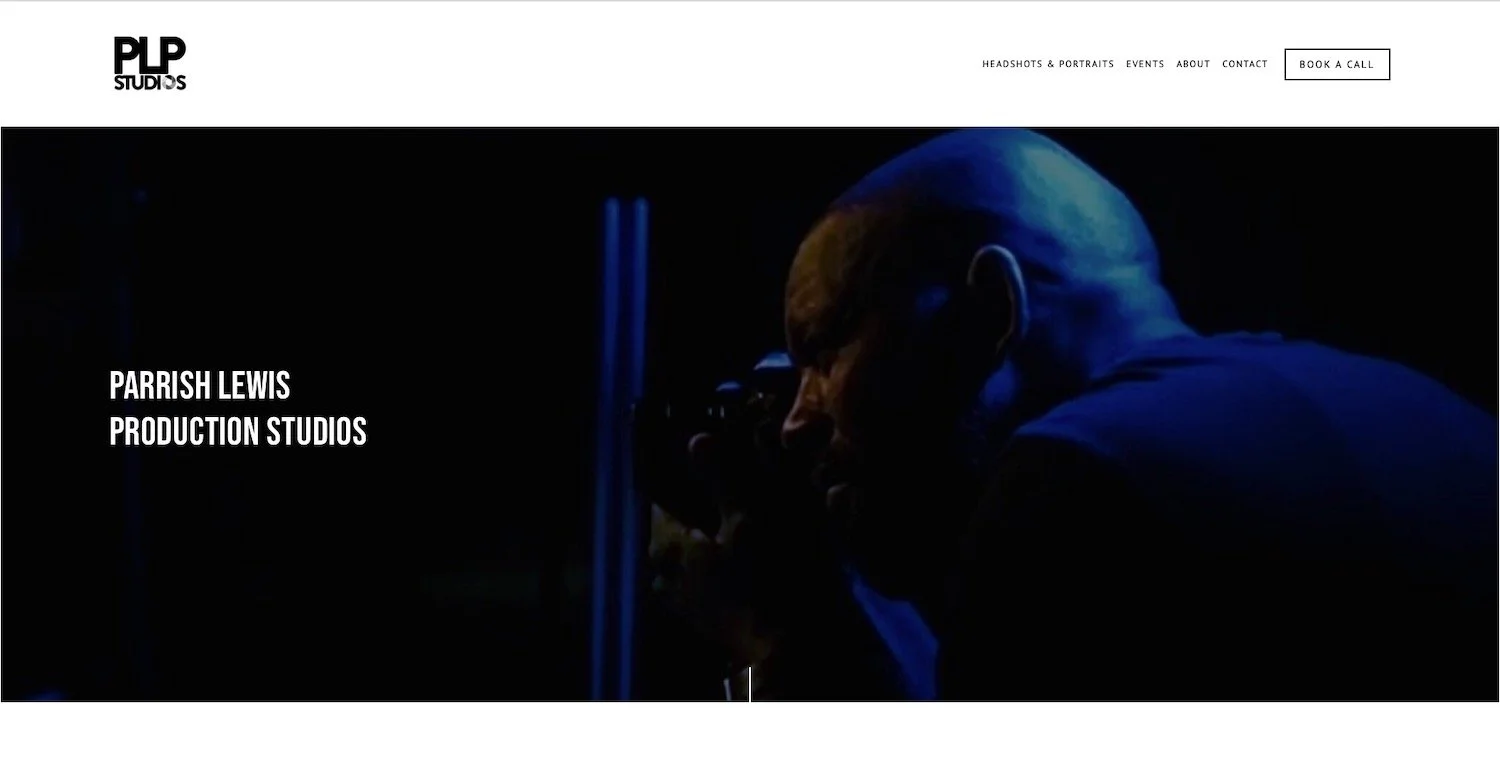1500x782 pixels.
Task: Click the white scroll indicator line
Action: (750, 684)
